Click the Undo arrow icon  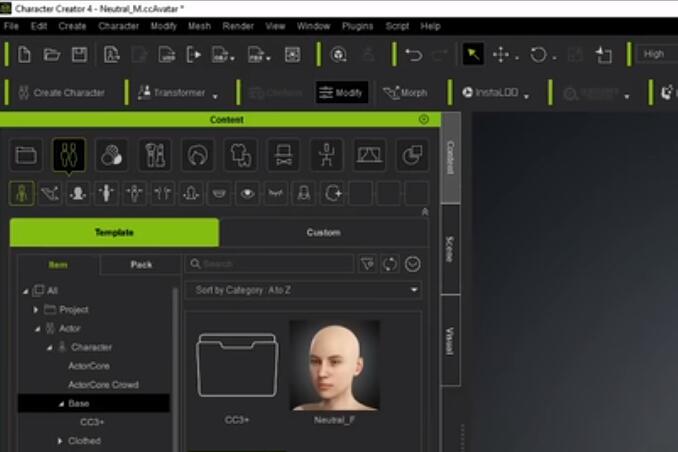413,55
